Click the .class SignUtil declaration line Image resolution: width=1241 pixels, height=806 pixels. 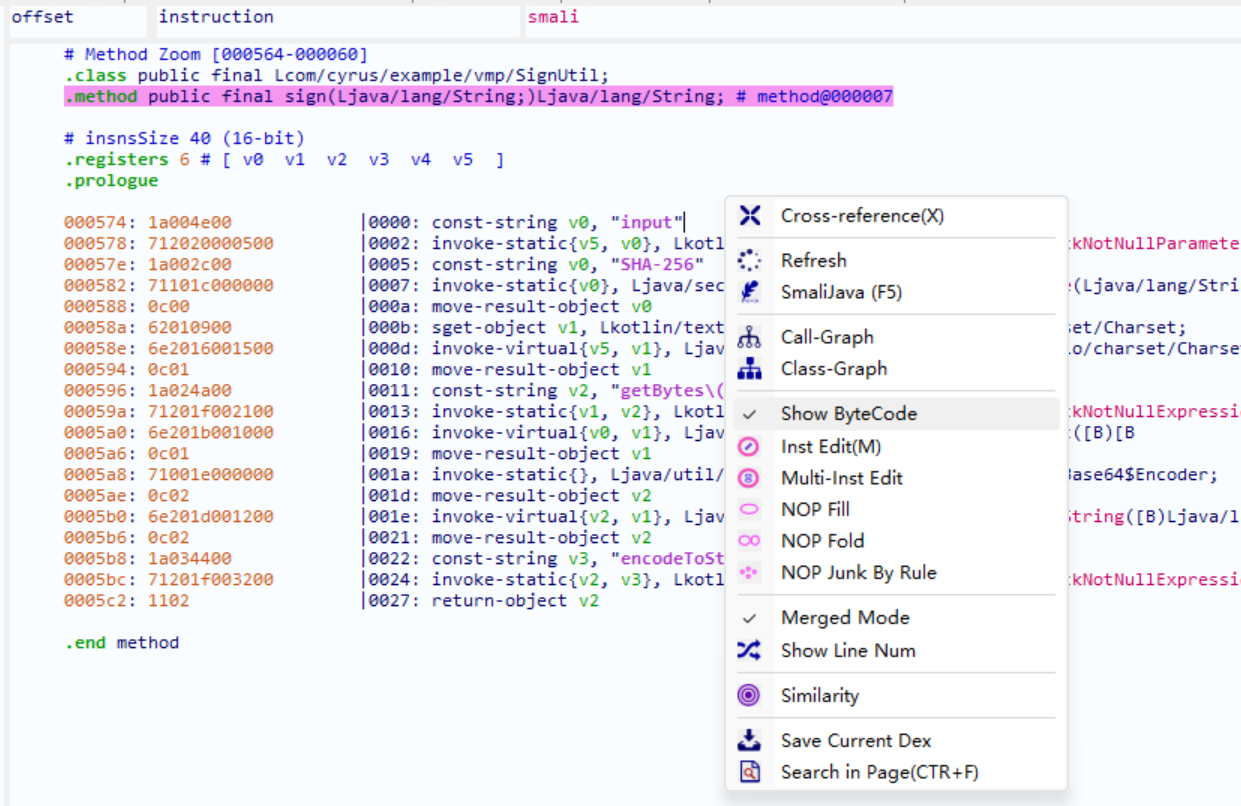[x=337, y=75]
